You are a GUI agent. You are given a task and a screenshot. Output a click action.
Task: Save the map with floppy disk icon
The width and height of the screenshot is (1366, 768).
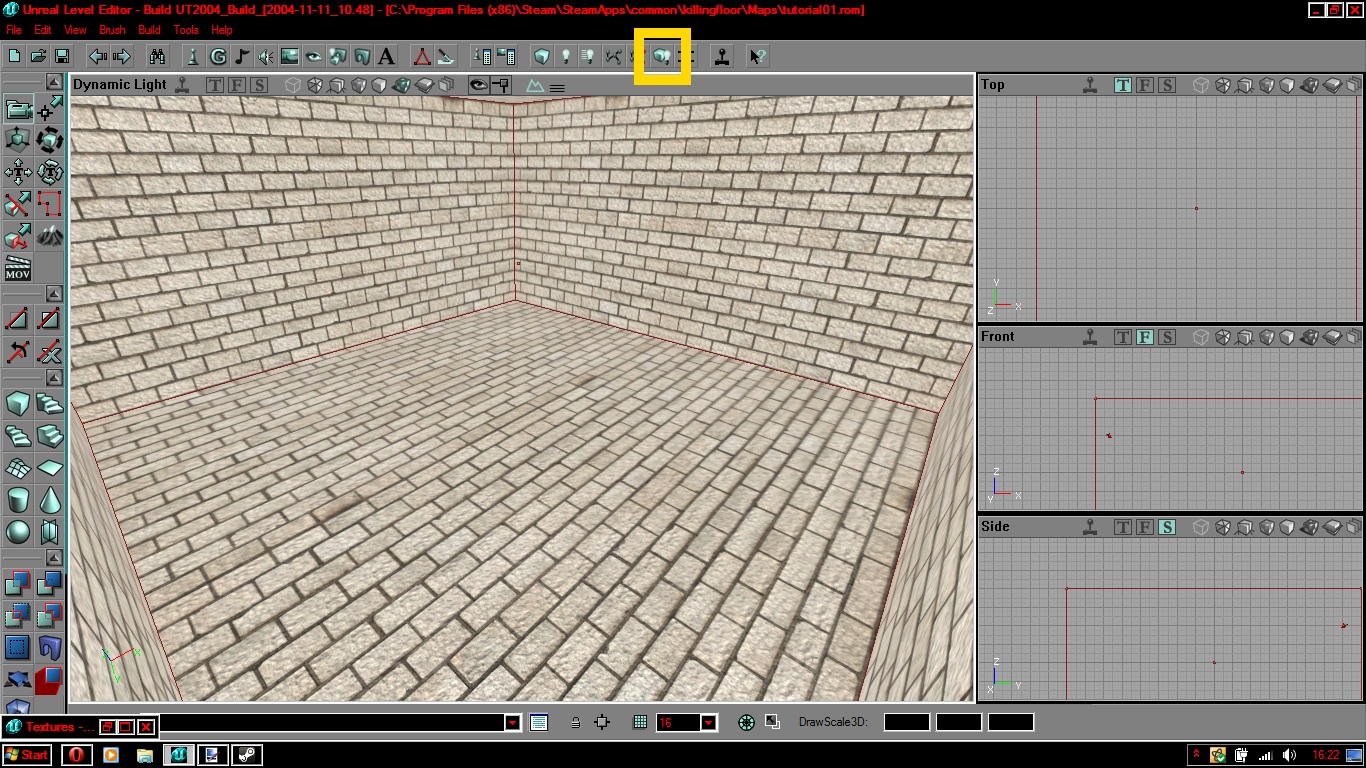pos(62,57)
